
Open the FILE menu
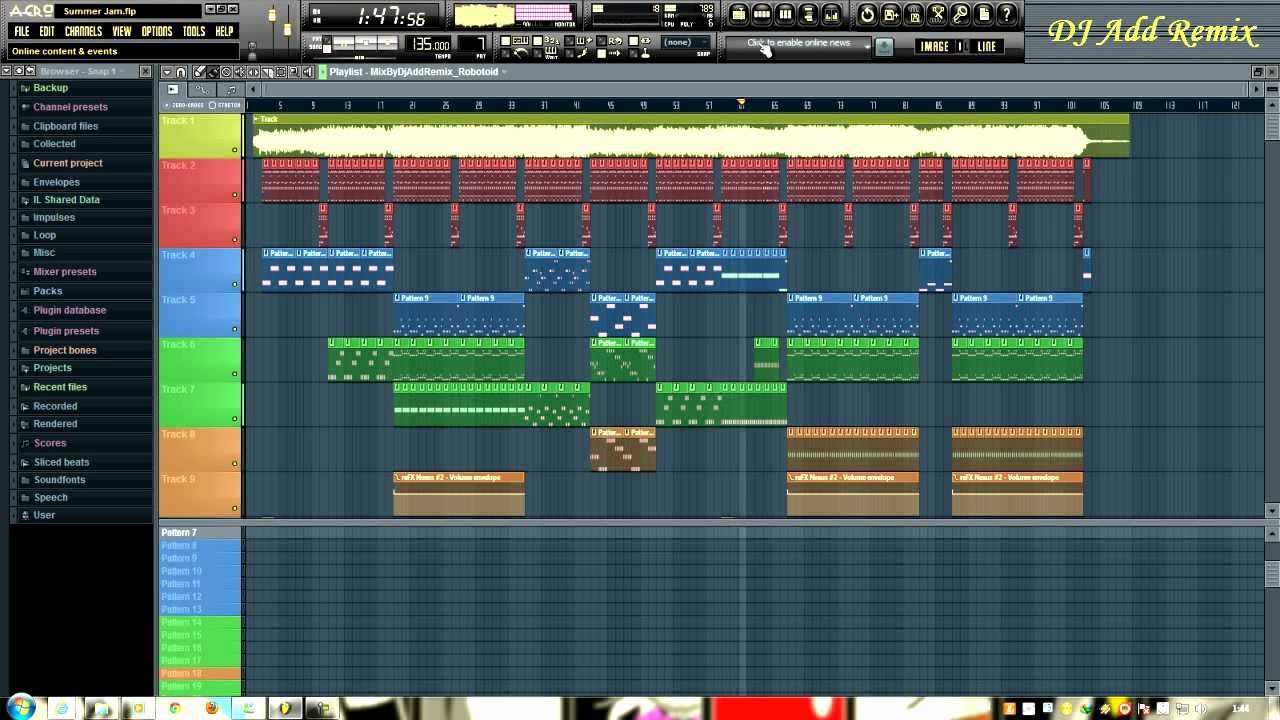[x=21, y=31]
